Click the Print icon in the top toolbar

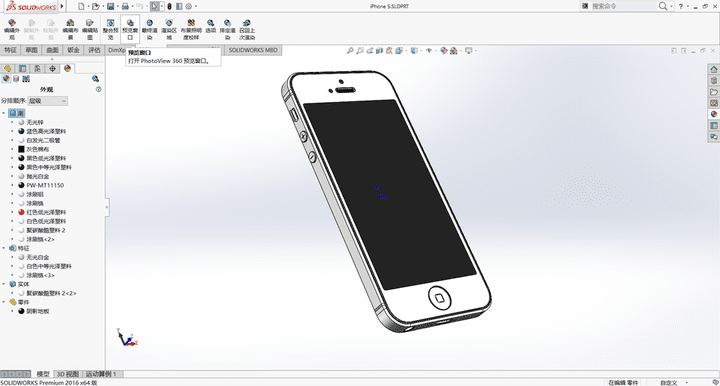click(x=125, y=6)
